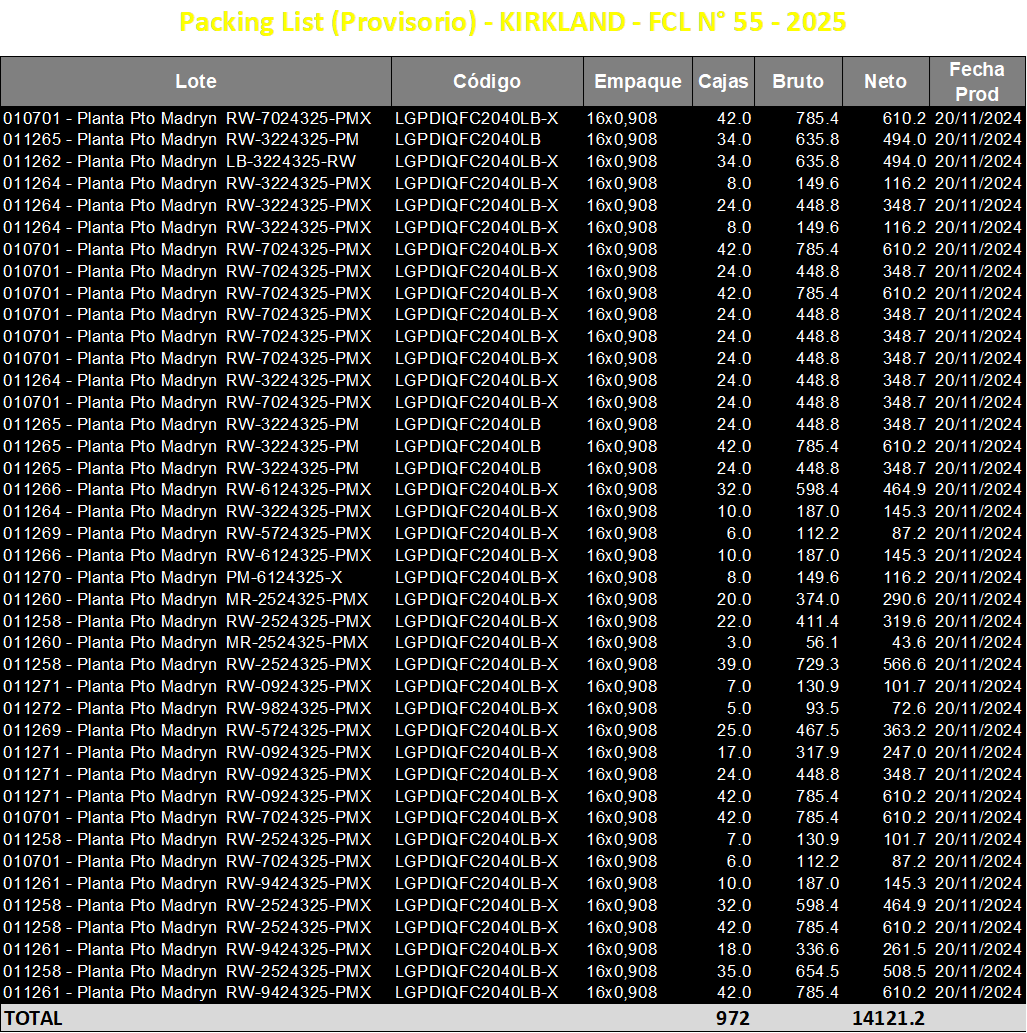1027x1033 pixels.
Task: Select lote cell 011272 RW-9824325-PMX
Action: (187, 709)
